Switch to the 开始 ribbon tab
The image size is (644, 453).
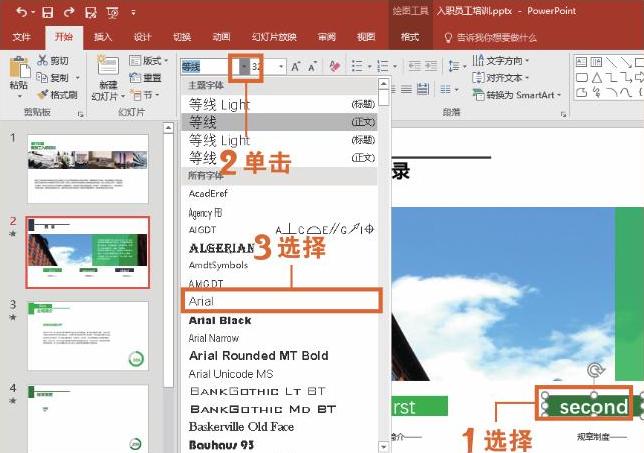pyautogui.click(x=64, y=37)
